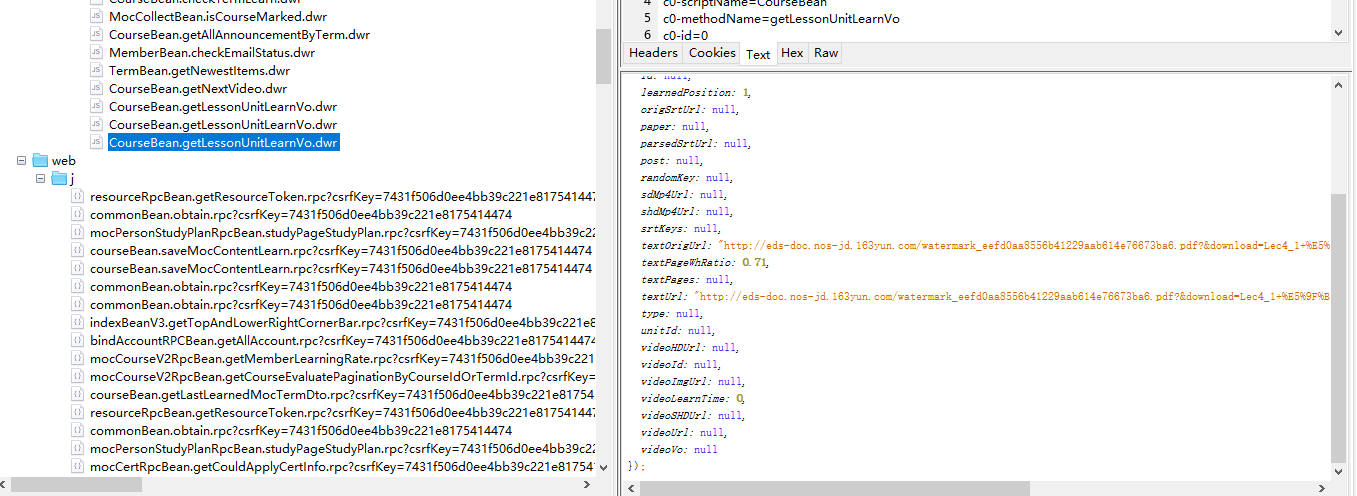Select MocCollectBean.isCourseMarked.dwr in the tree
Screen dimensions: 1357x496
pyautogui.click(x=217, y=17)
